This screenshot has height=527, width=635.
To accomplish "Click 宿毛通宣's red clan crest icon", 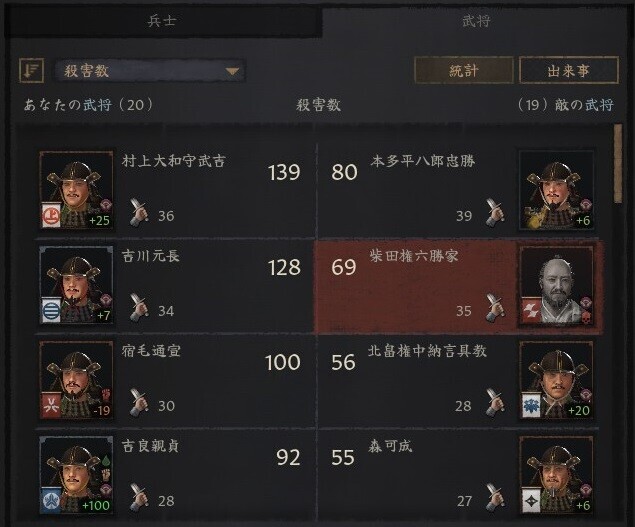I will point(51,405).
